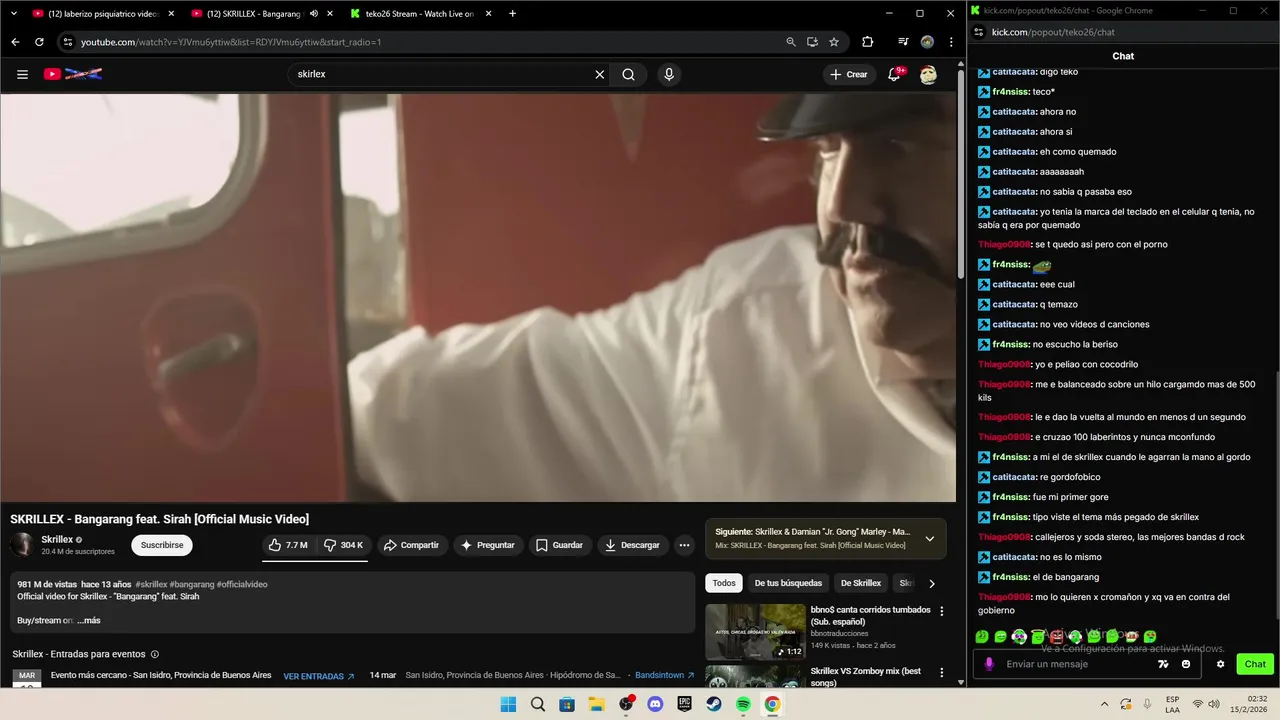Image resolution: width=1280 pixels, height=720 pixels.
Task: Open the tab search dropdown in Chrome
Action: [x=14, y=13]
